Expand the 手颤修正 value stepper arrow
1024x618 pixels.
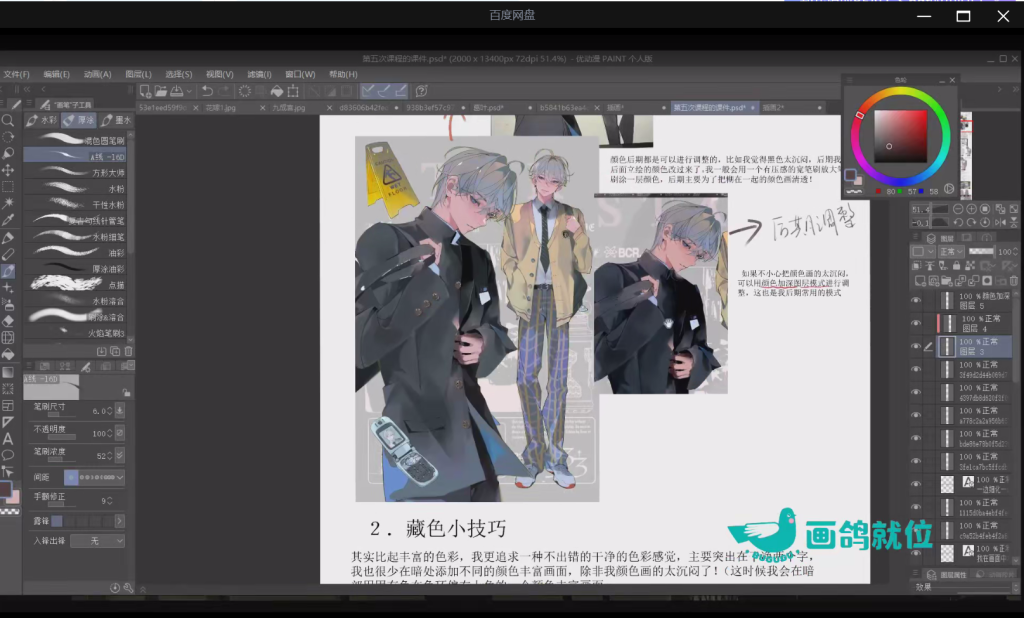coord(109,499)
